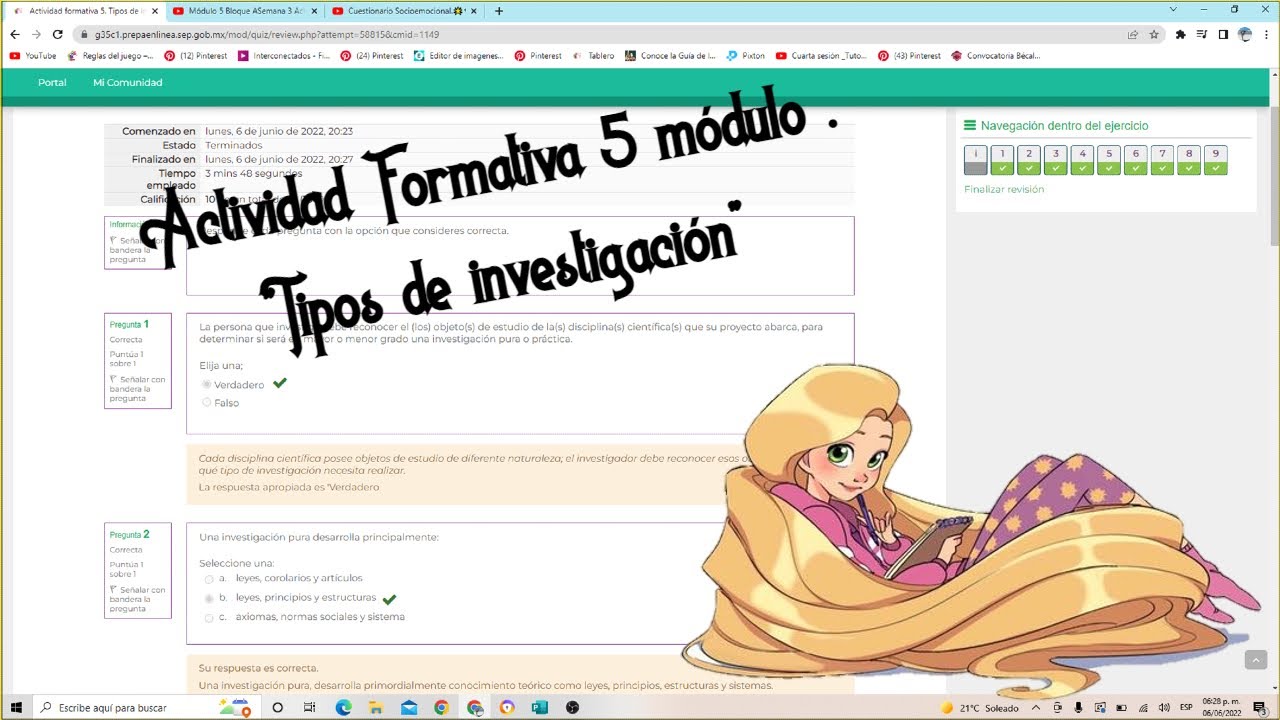Open the 21°C Soleado weather widget
This screenshot has width=1280, height=720.
point(979,708)
